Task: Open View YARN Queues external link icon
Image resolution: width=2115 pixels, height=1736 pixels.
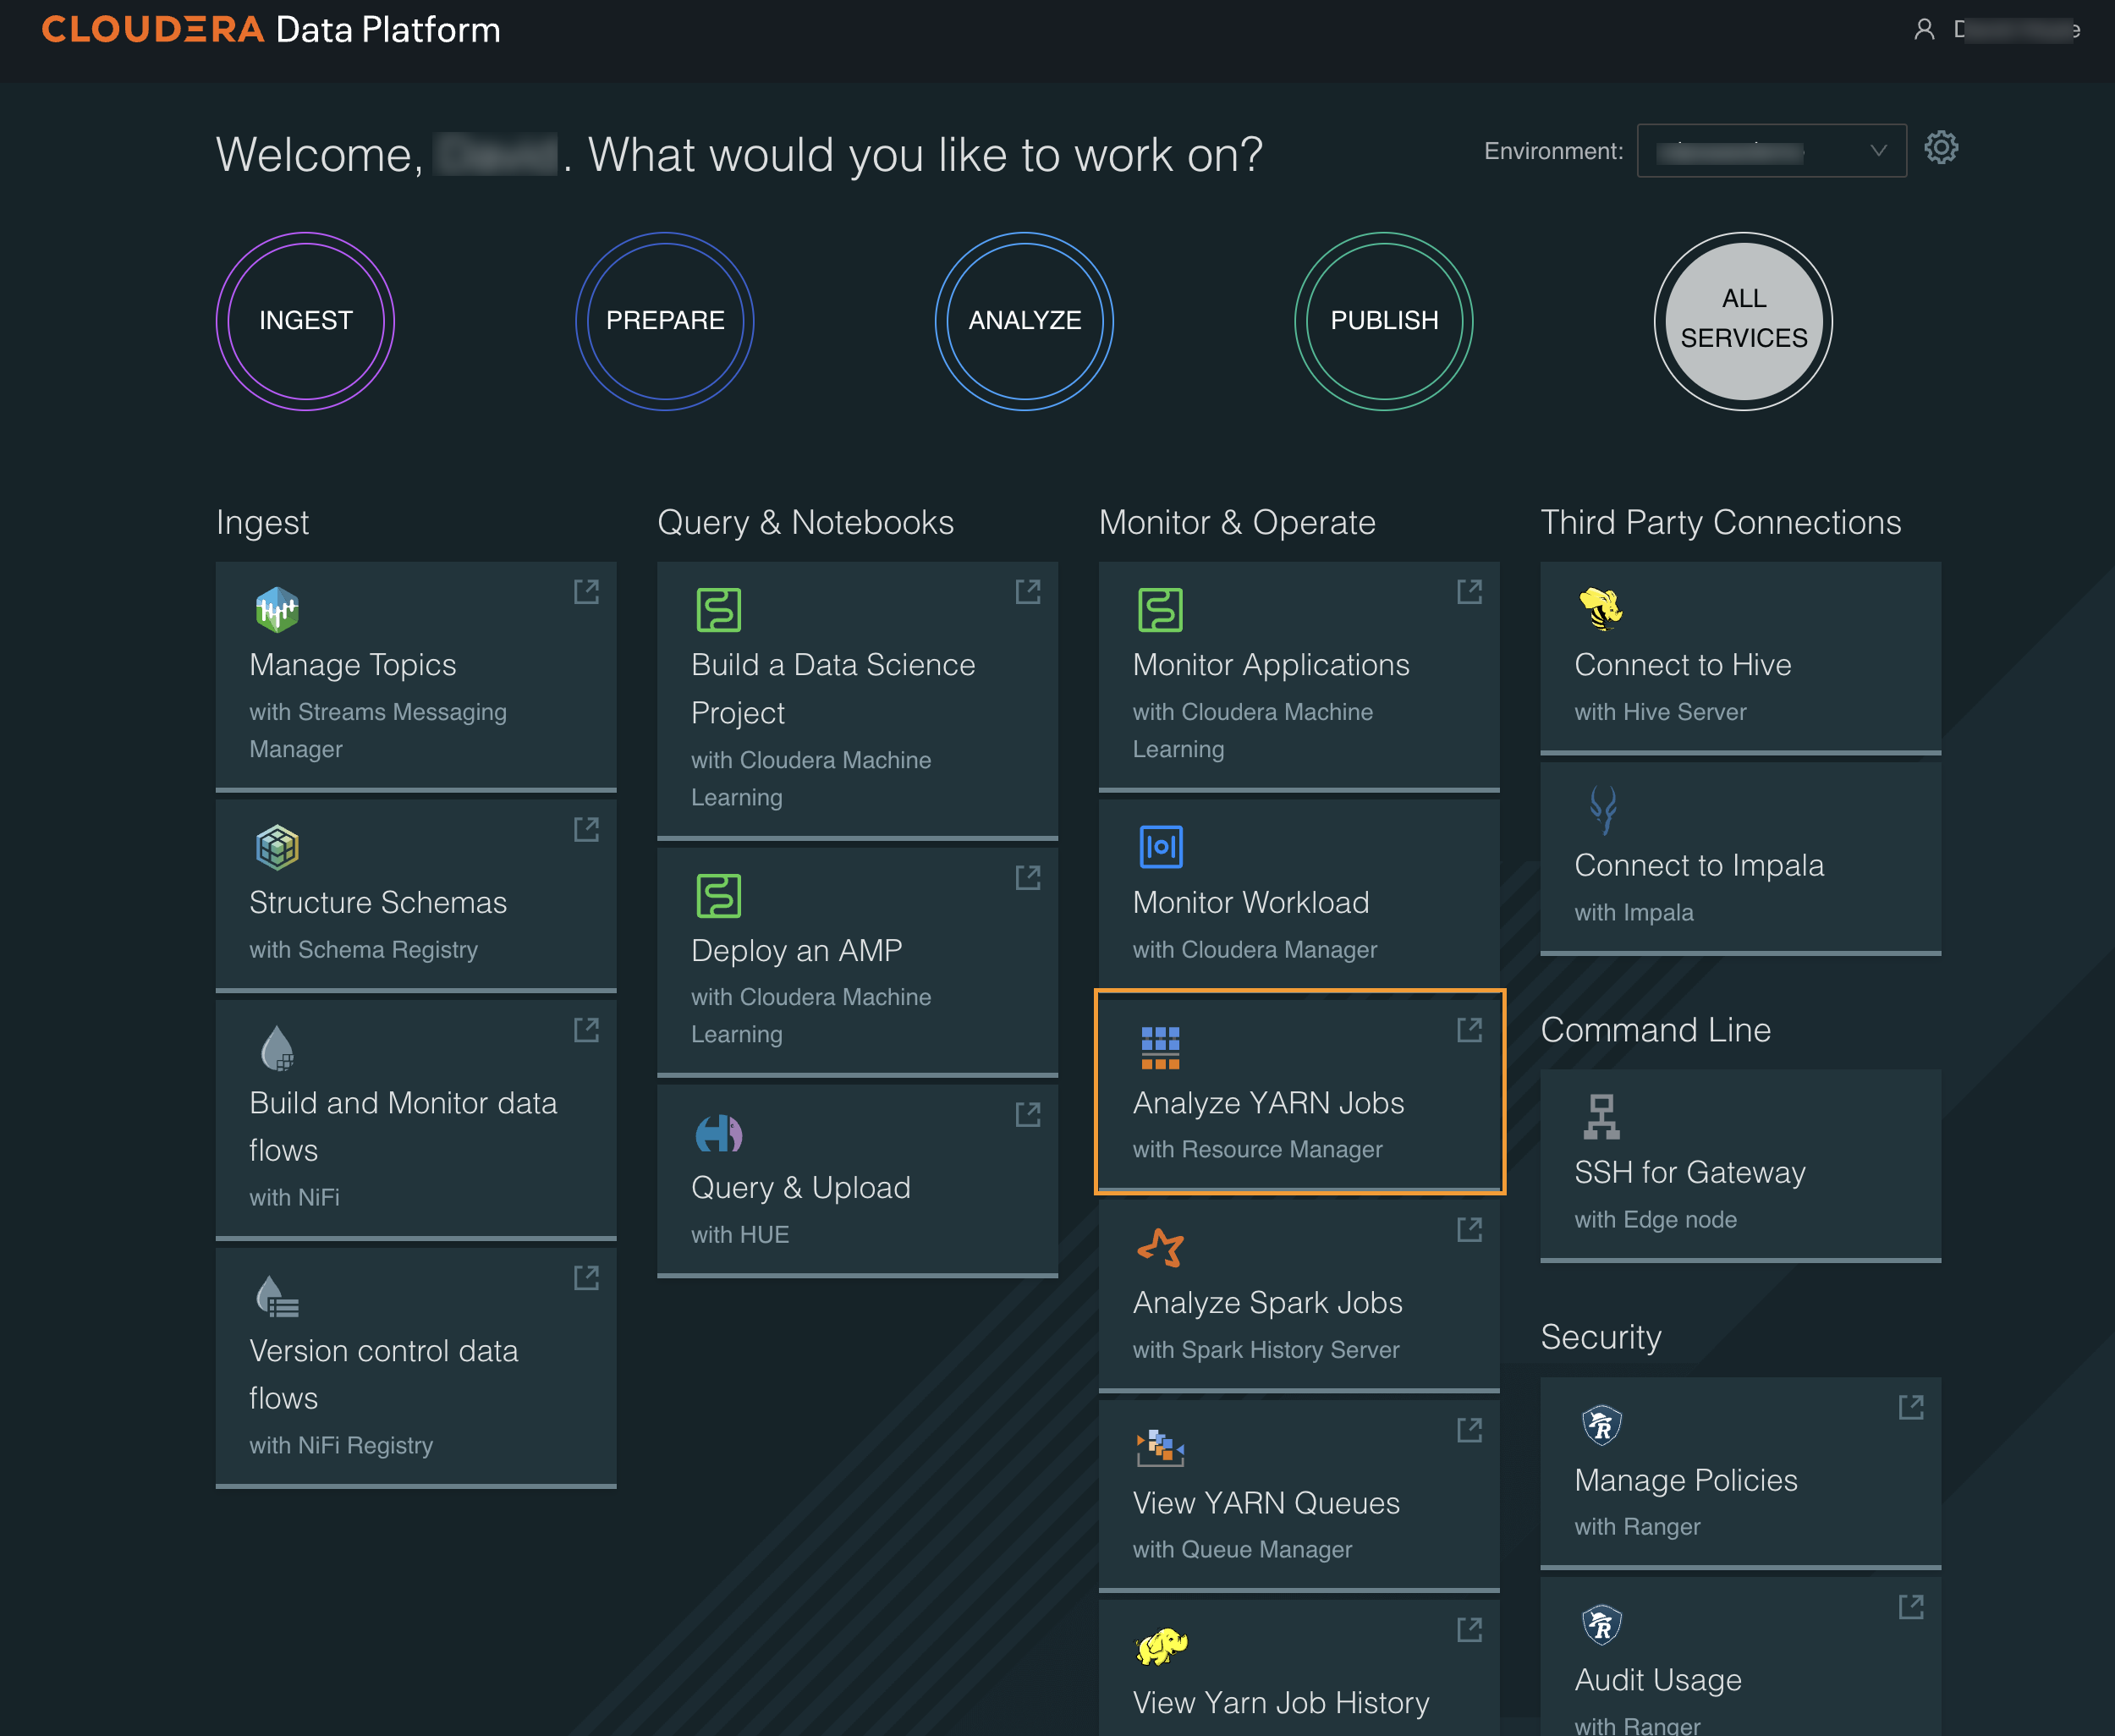Action: point(1469,1430)
